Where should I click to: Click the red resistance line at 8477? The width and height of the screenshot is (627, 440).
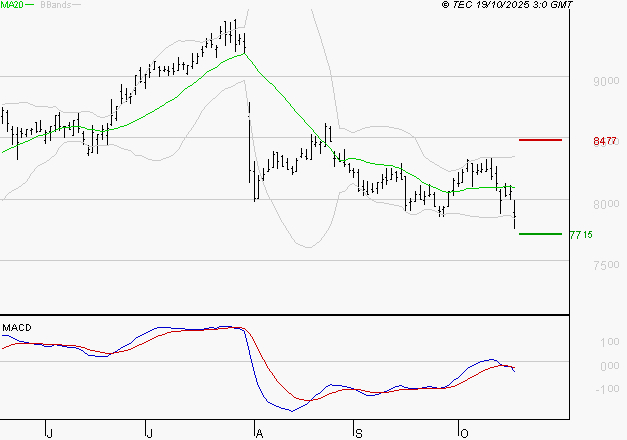540,140
